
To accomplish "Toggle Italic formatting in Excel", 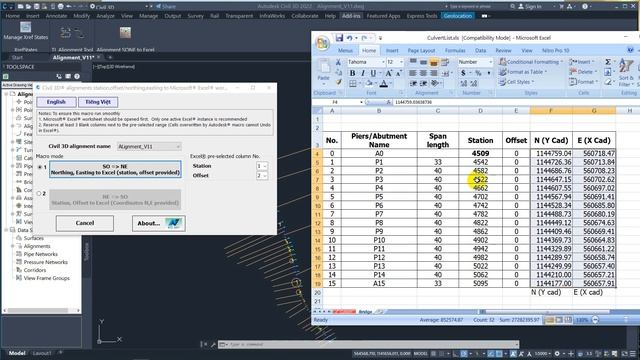I will (362, 73).
